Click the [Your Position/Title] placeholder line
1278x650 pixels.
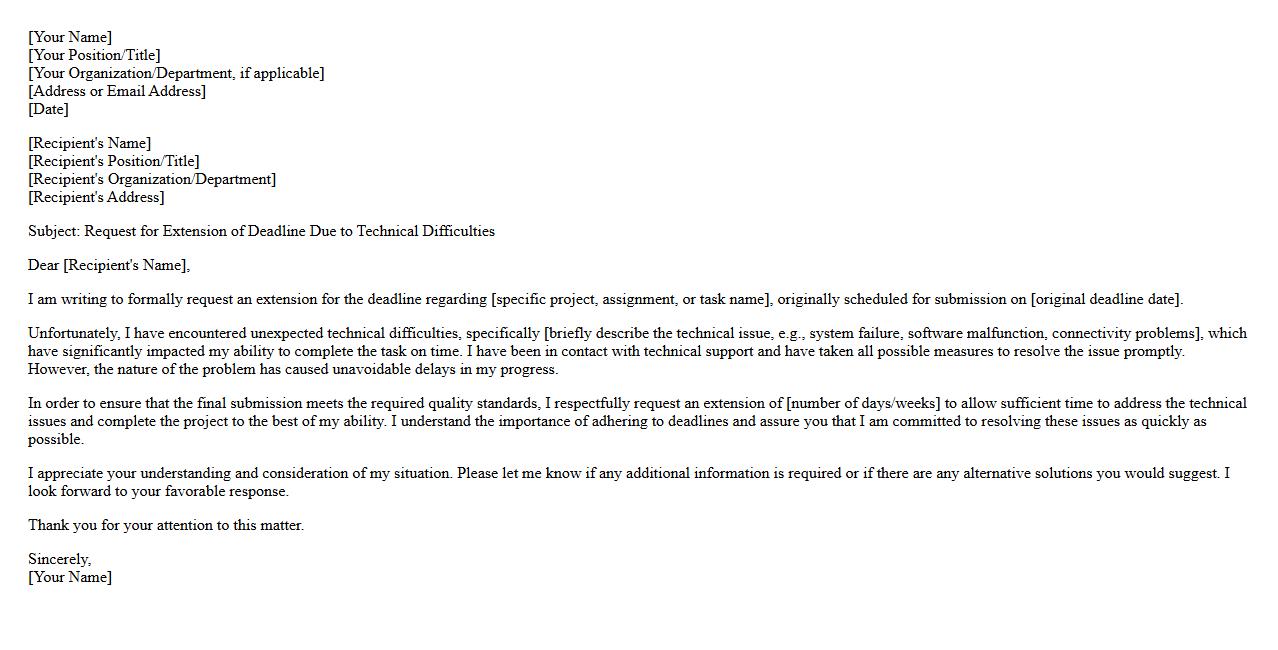tap(94, 55)
